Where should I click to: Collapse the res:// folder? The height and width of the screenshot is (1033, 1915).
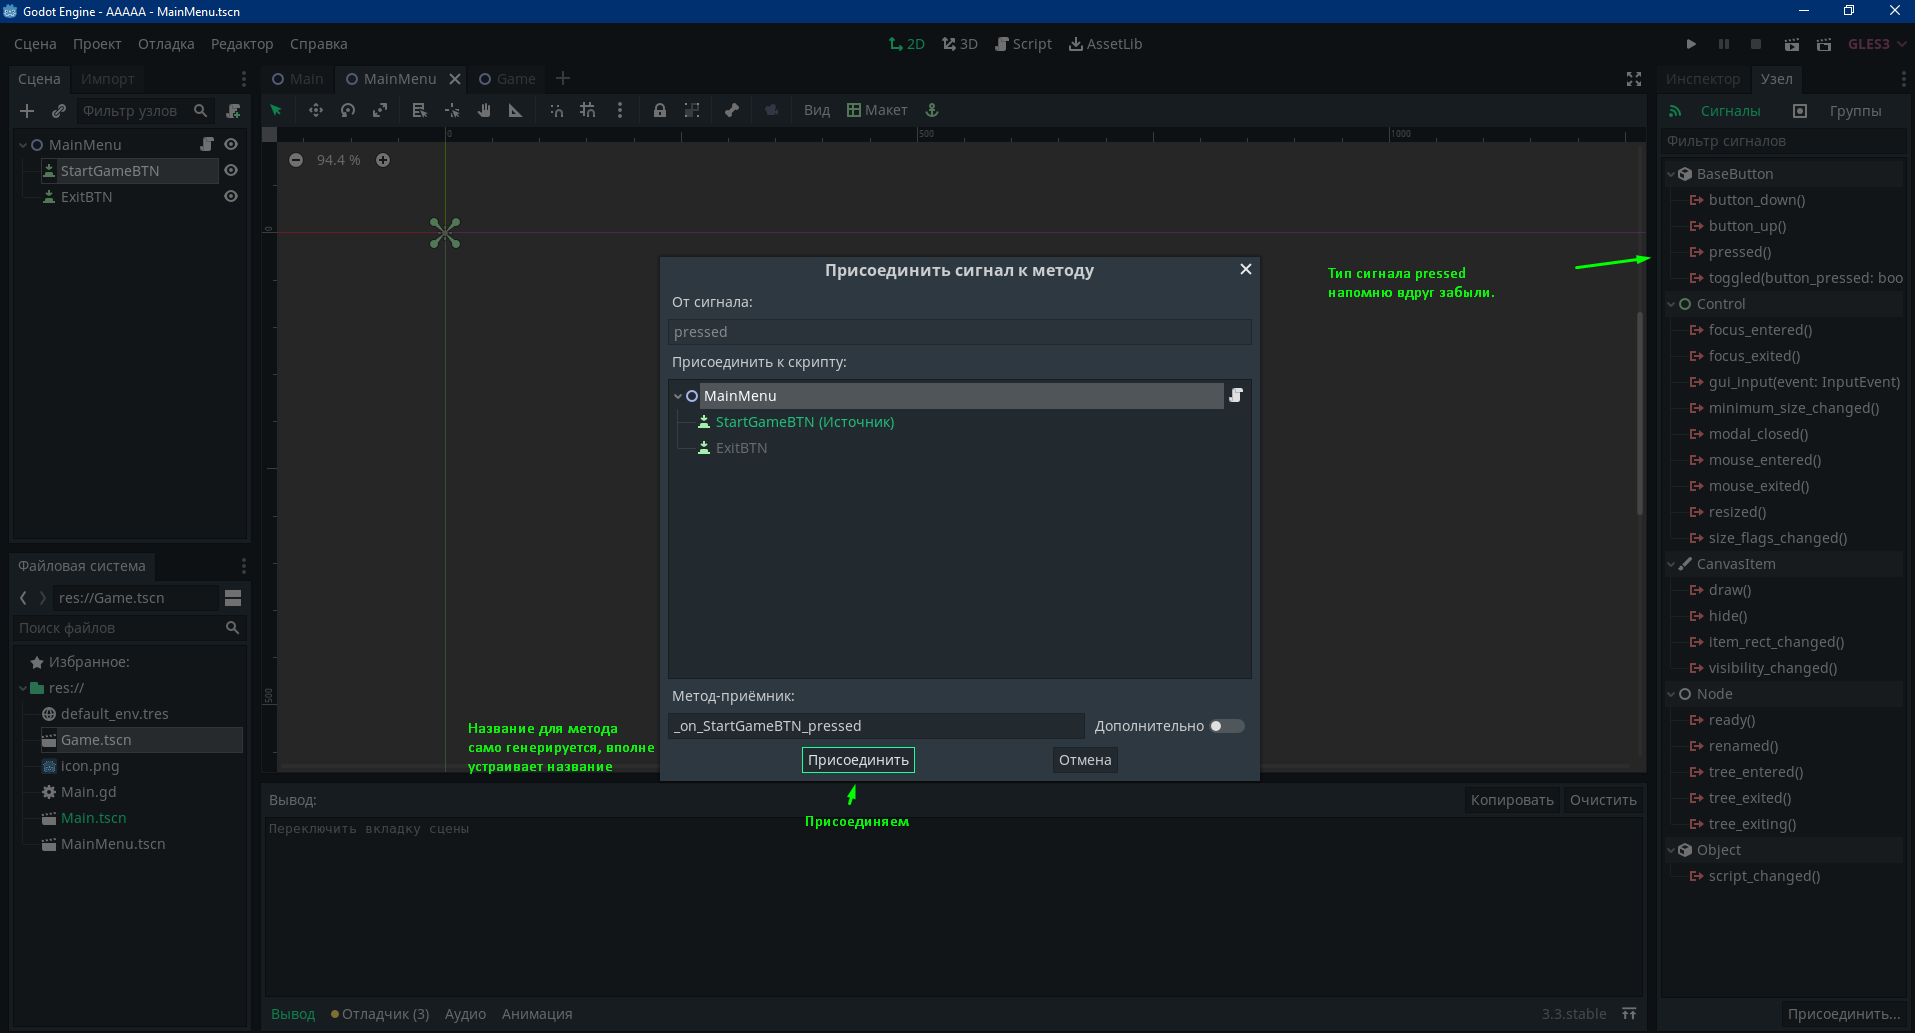[23, 688]
